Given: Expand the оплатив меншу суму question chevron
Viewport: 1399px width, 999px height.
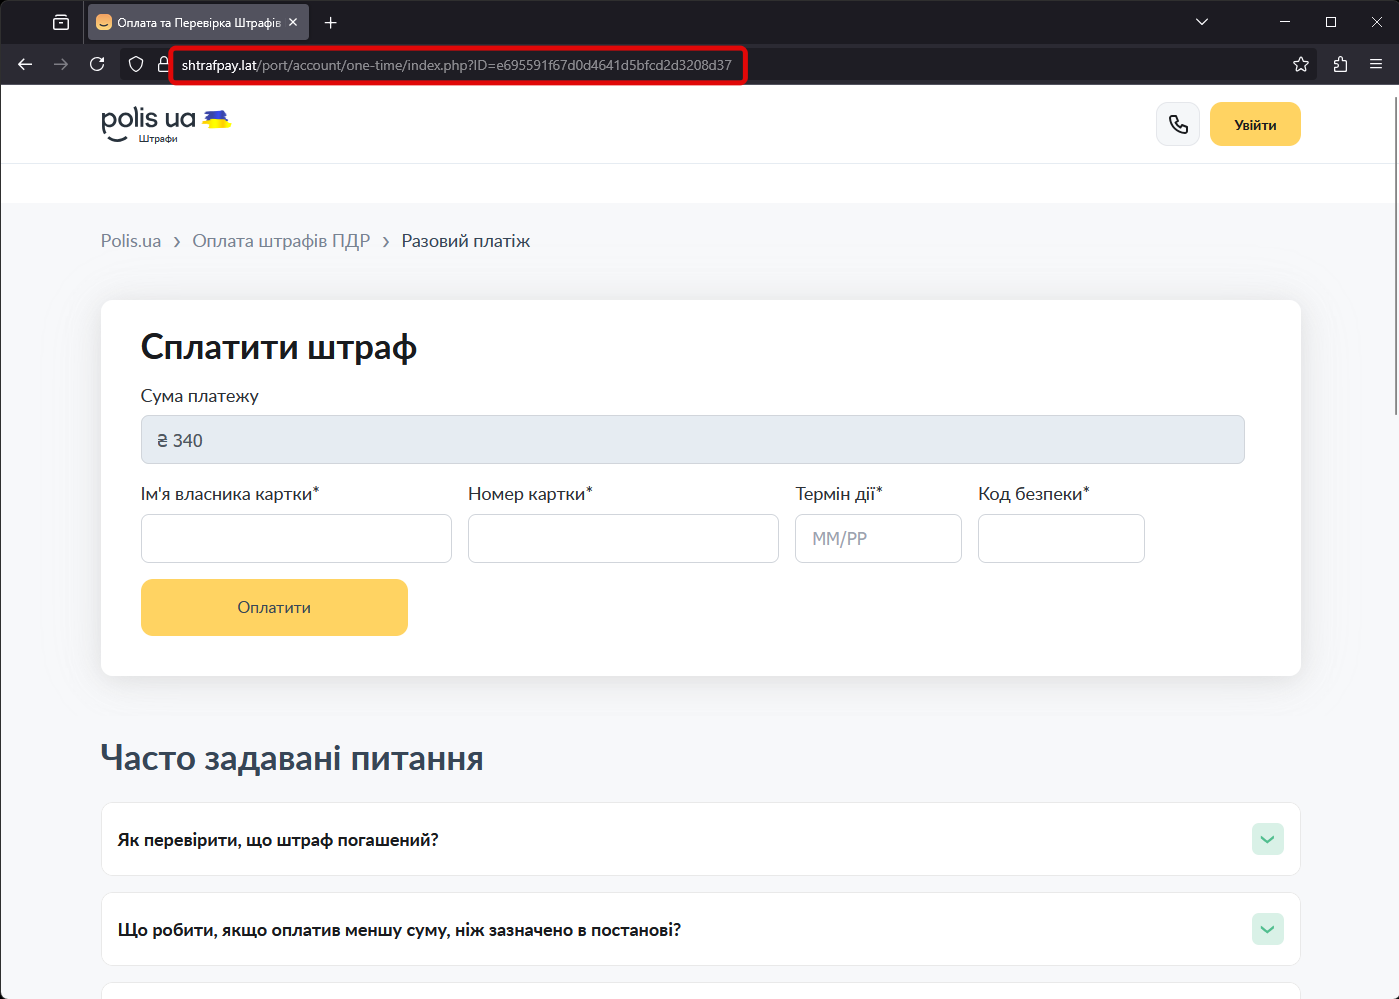Looking at the screenshot, I should [1268, 929].
